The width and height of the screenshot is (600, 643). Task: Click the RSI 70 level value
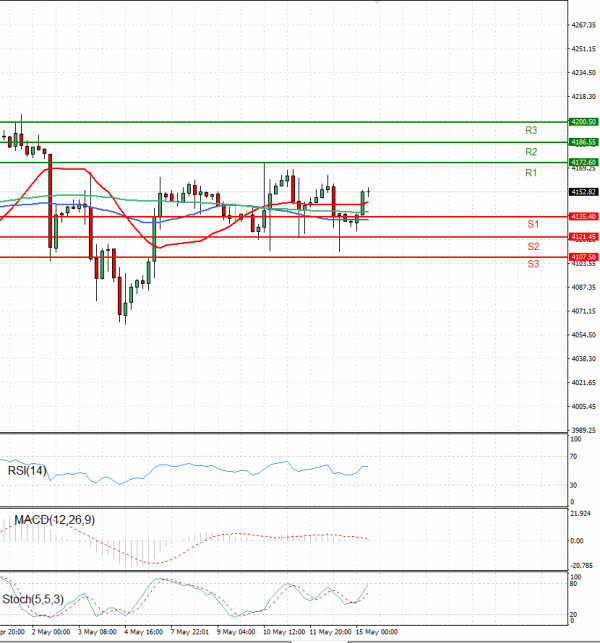573,456
